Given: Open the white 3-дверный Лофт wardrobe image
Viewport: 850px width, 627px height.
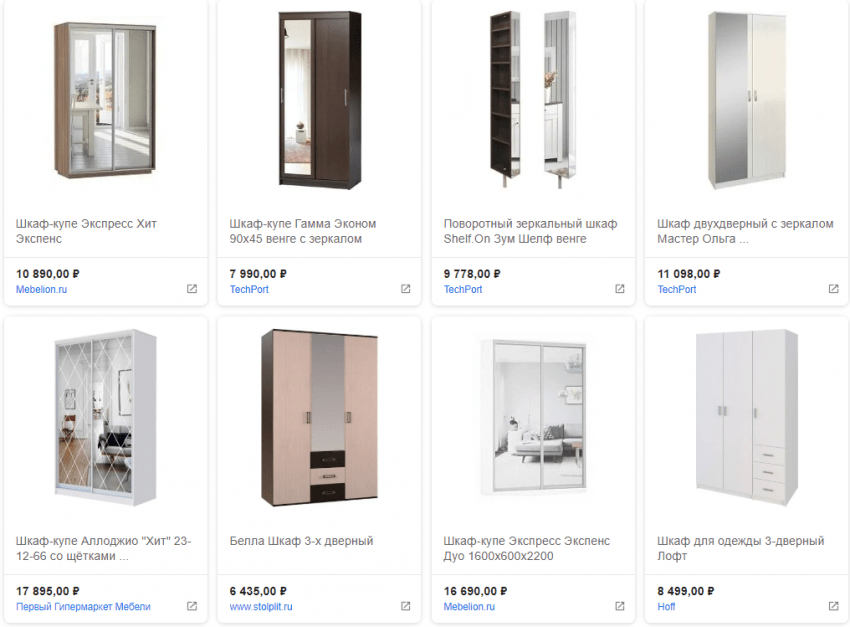Looking at the screenshot, I should pyautogui.click(x=746, y=415).
